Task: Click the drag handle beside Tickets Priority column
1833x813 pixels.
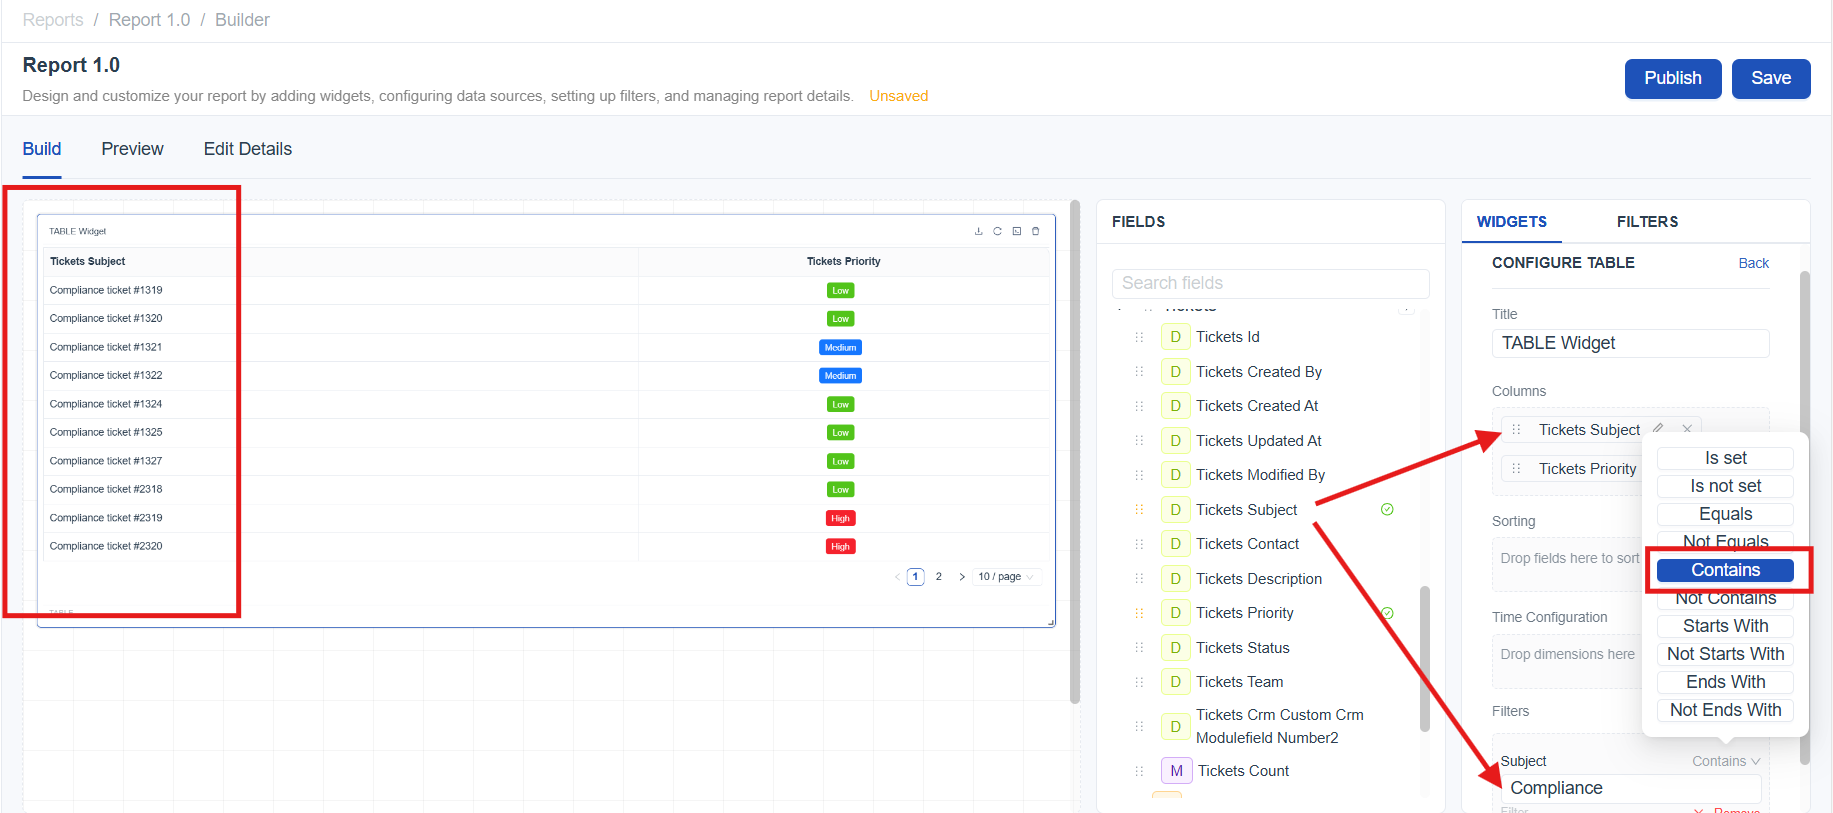Action: click(1516, 469)
